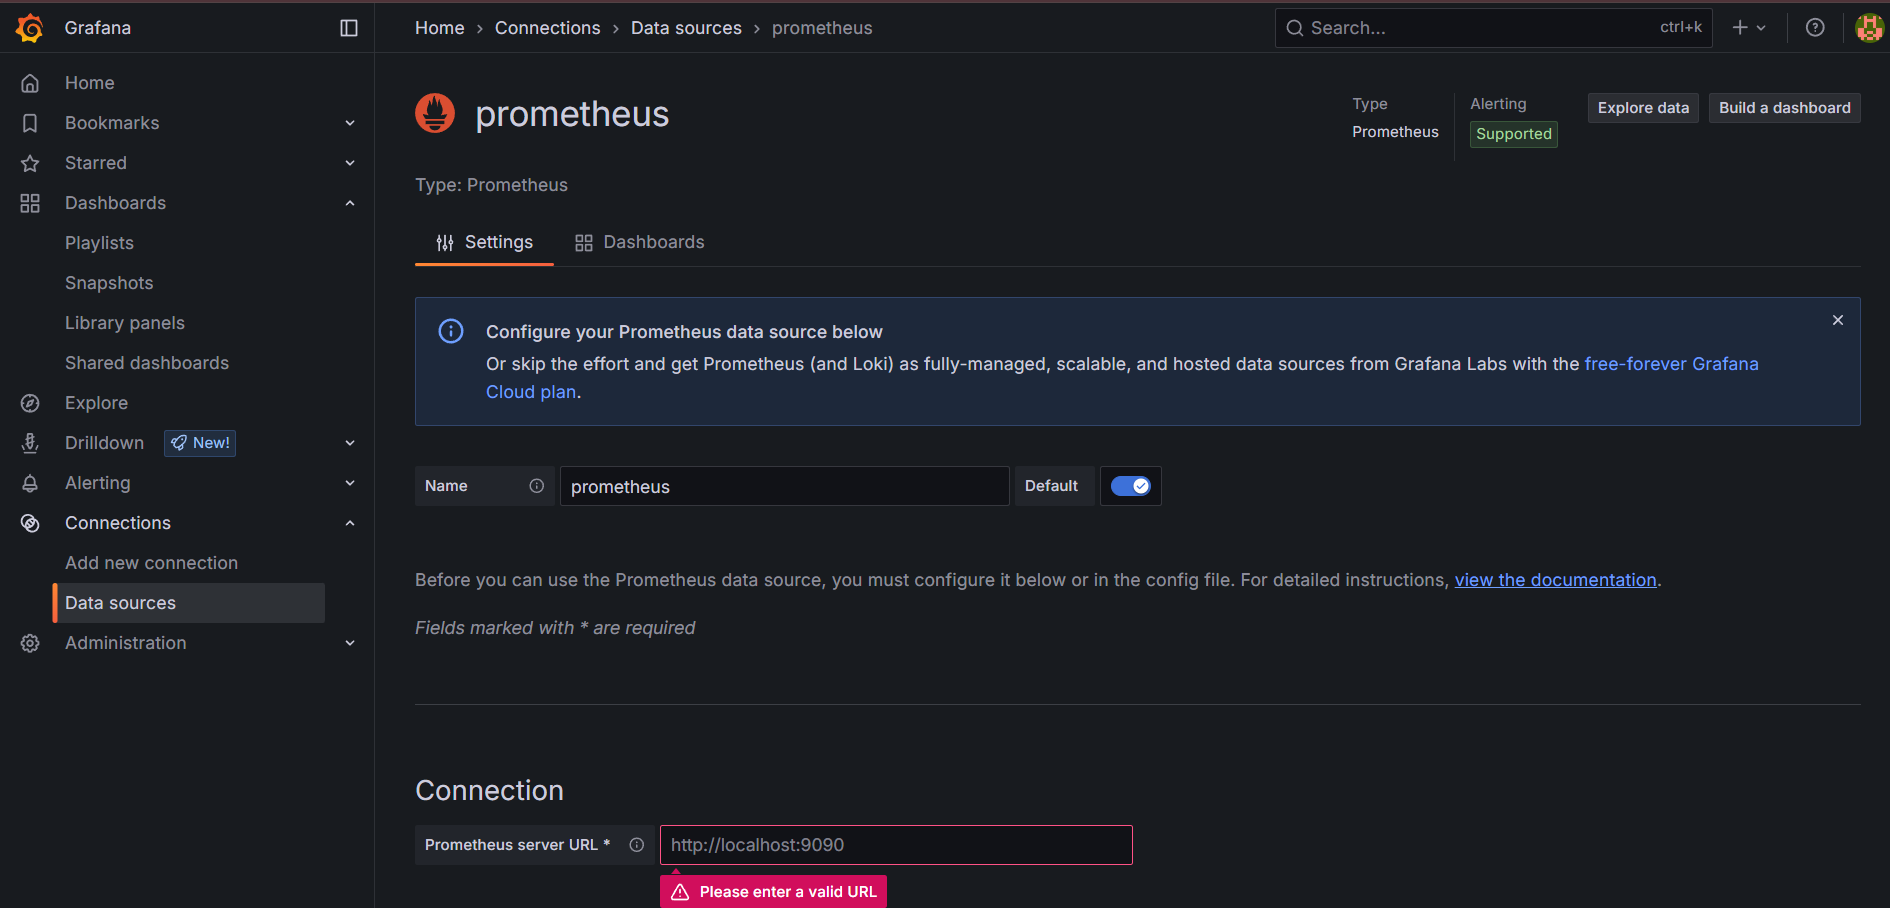1890x908 pixels.
Task: Open the dropdown arrow beside the plus icon
Action: click(x=1761, y=28)
